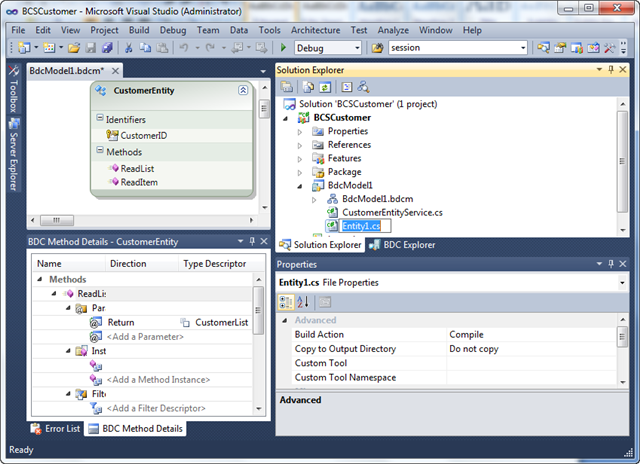Click the Save toolbar icon

pyautogui.click(x=91, y=48)
